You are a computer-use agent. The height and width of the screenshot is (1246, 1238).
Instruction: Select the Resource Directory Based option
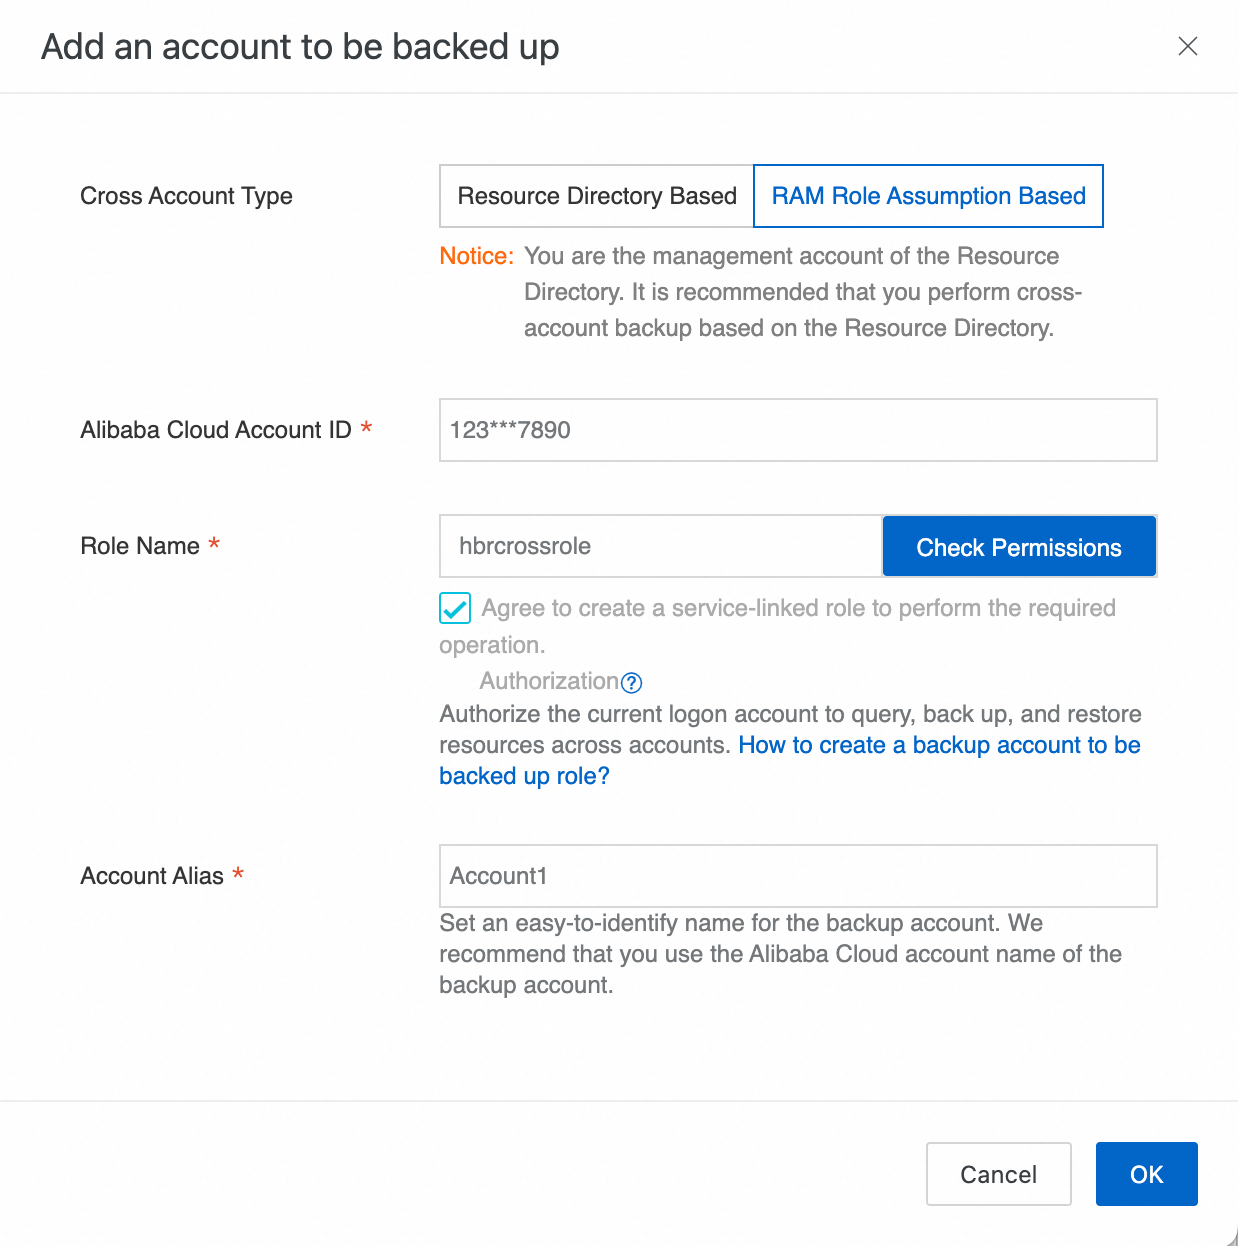597,196
